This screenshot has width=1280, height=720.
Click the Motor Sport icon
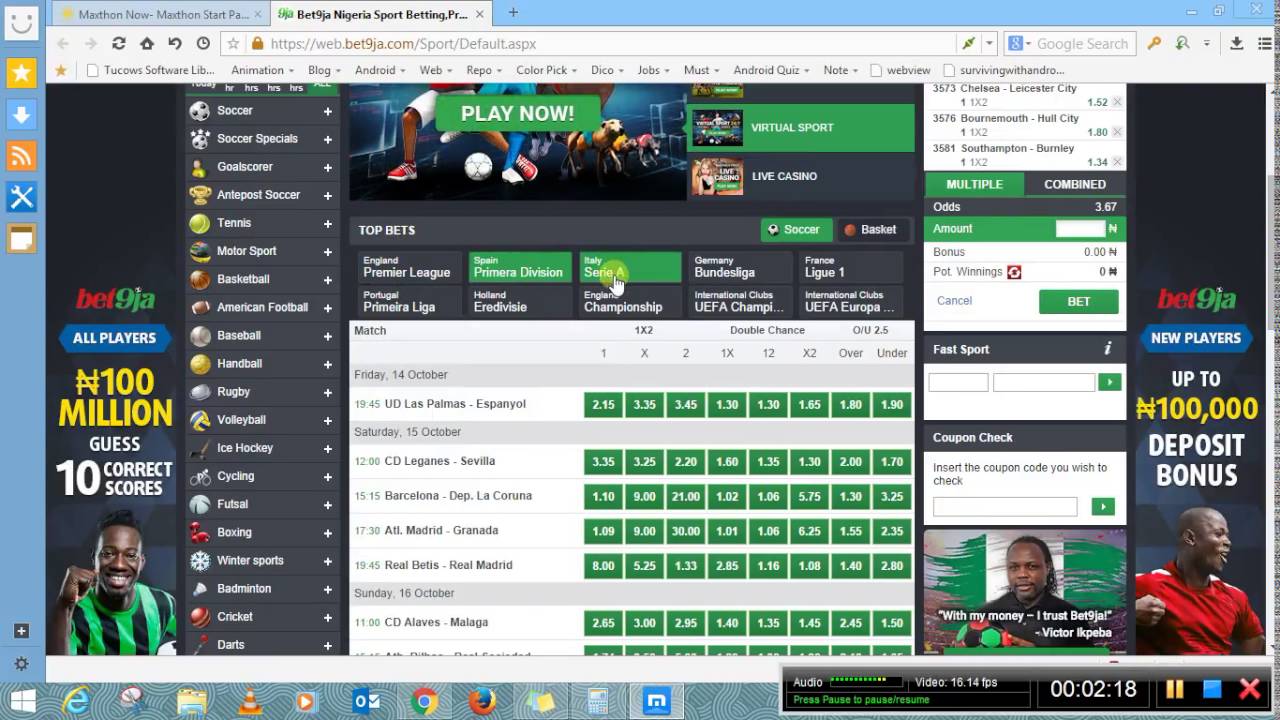coord(200,251)
